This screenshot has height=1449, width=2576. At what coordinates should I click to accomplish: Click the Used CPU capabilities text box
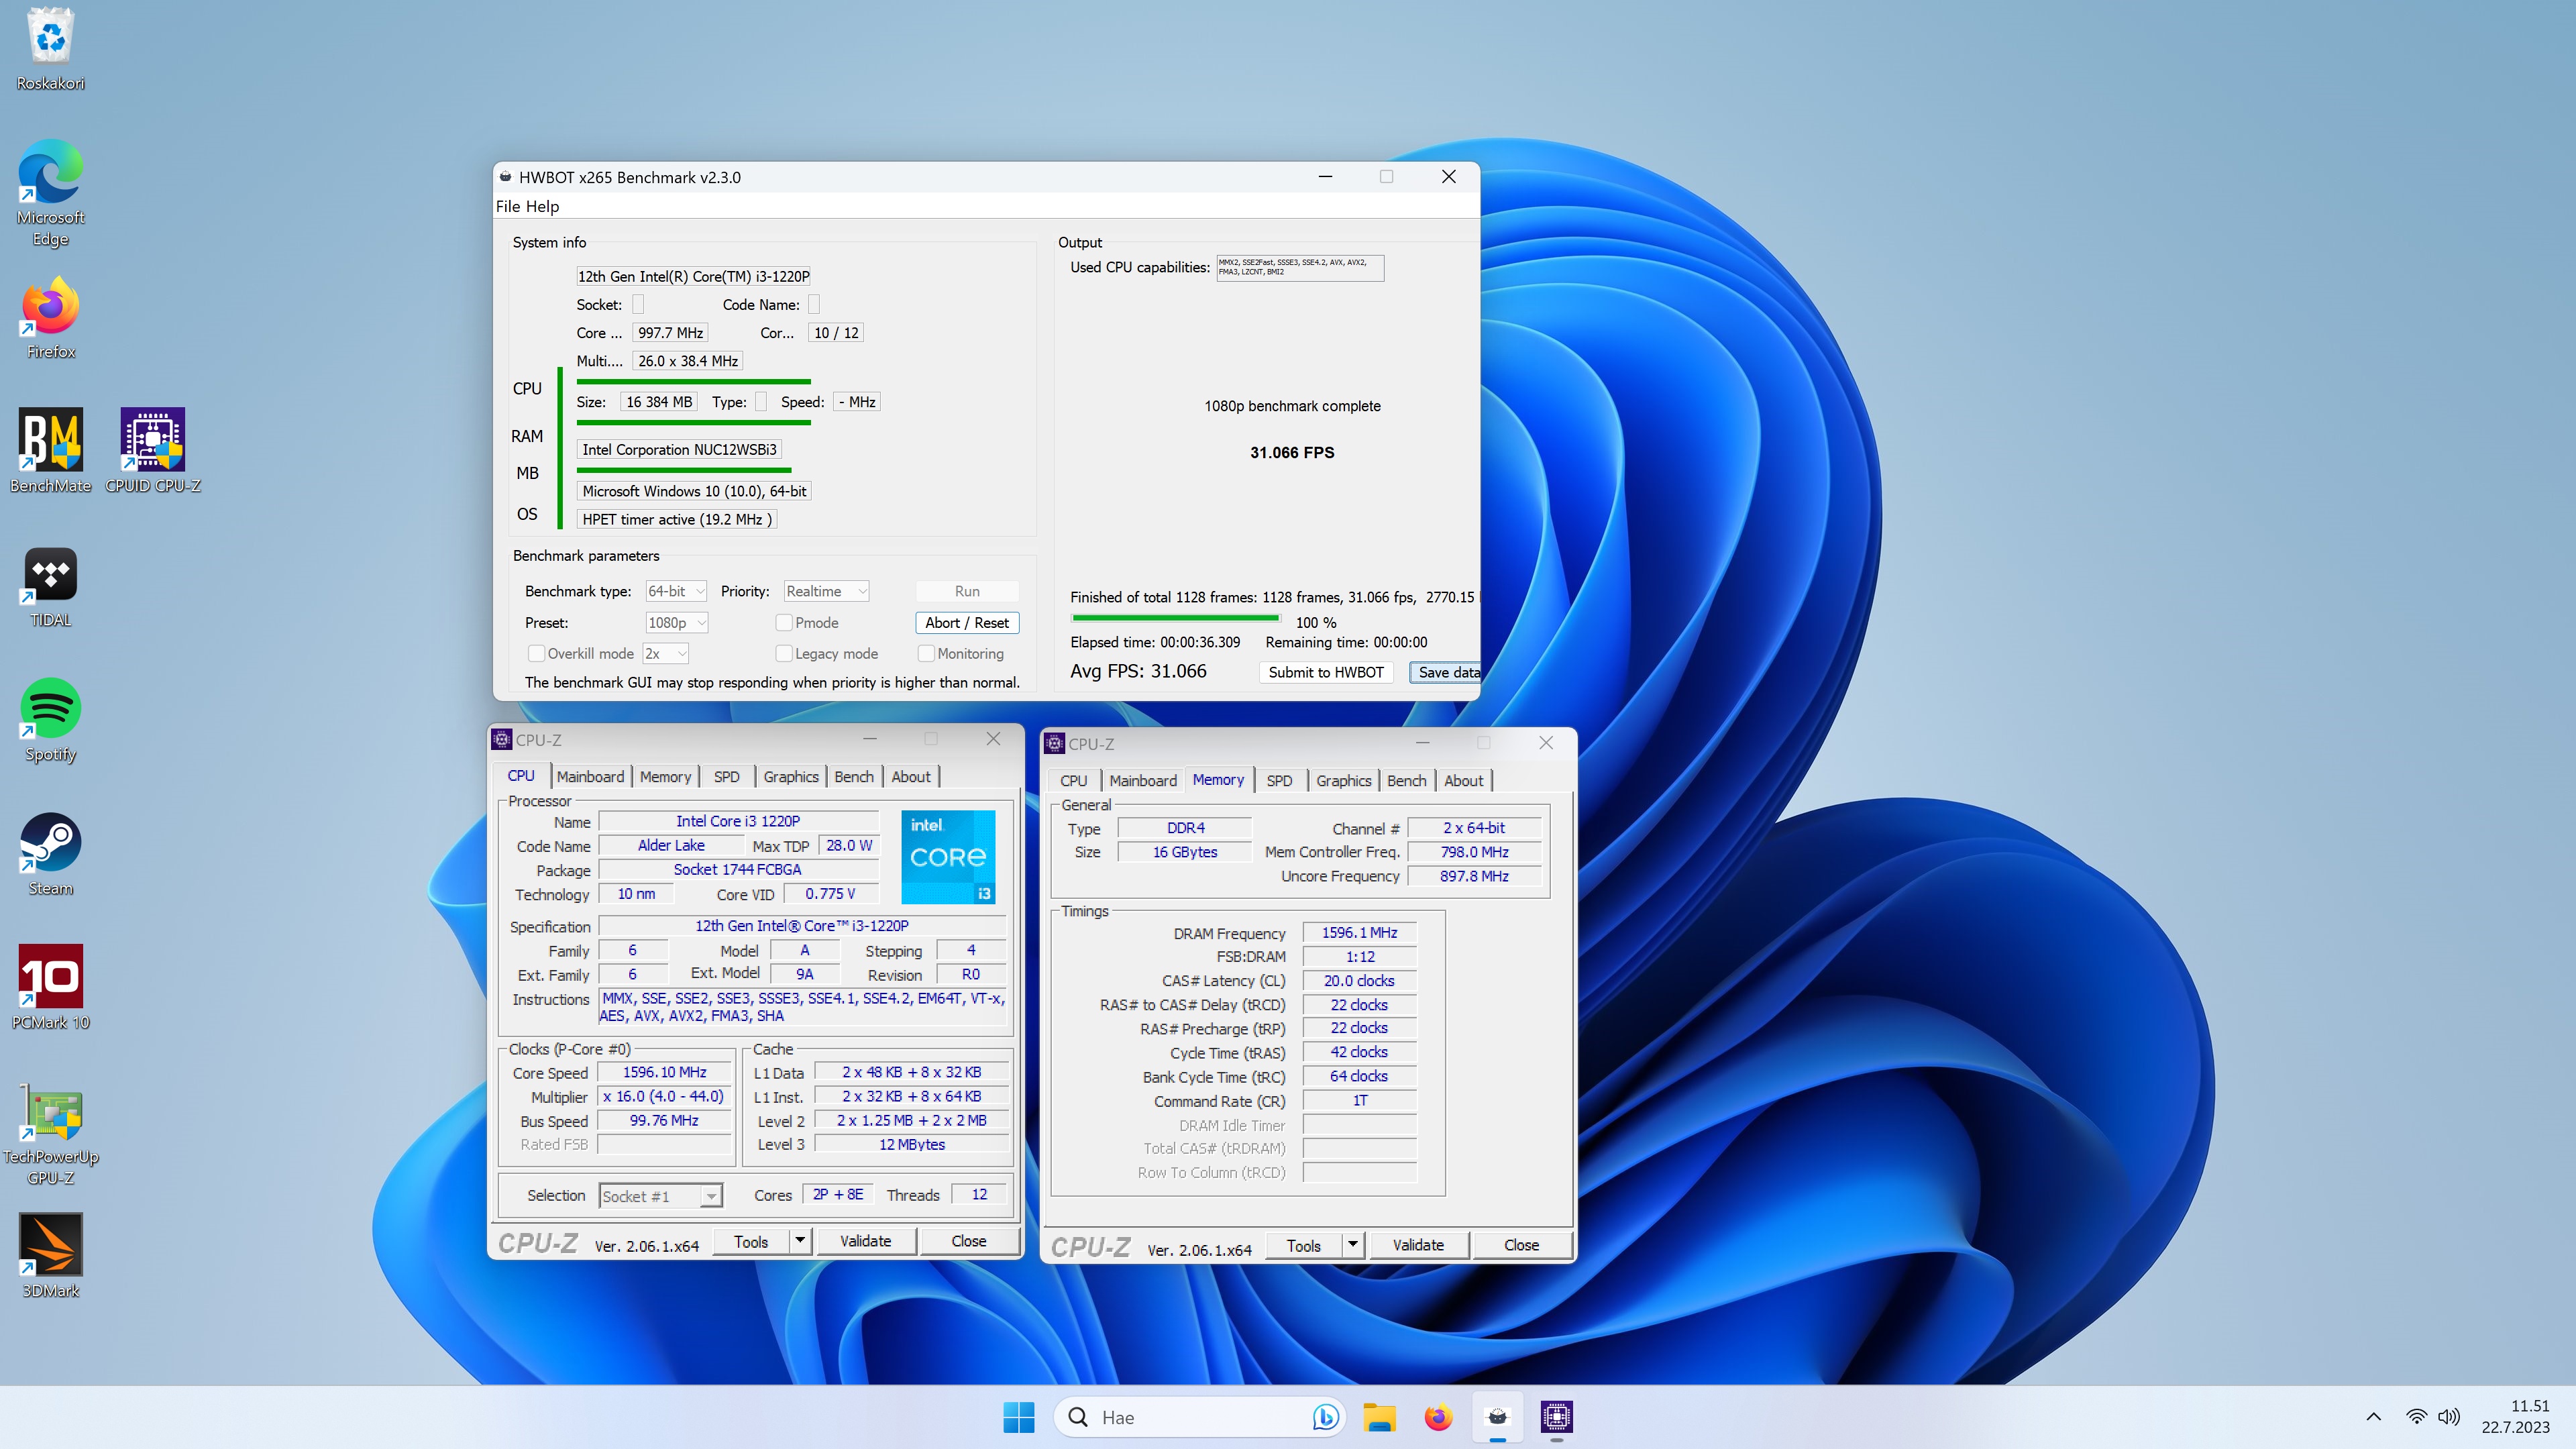click(1300, 267)
